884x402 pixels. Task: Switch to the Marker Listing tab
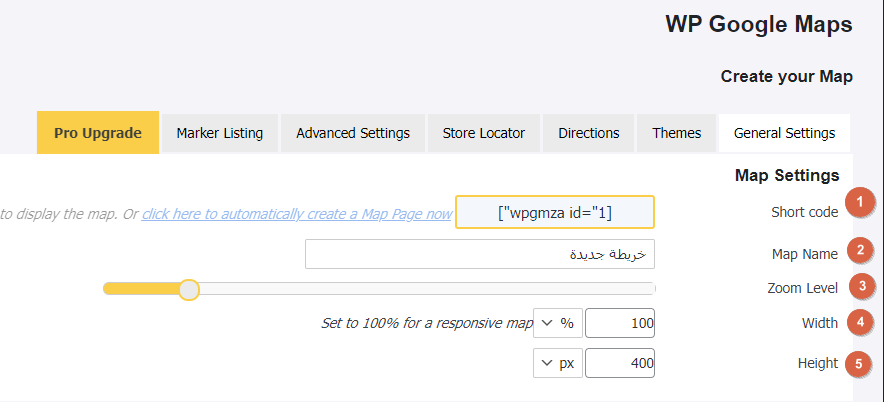click(219, 133)
